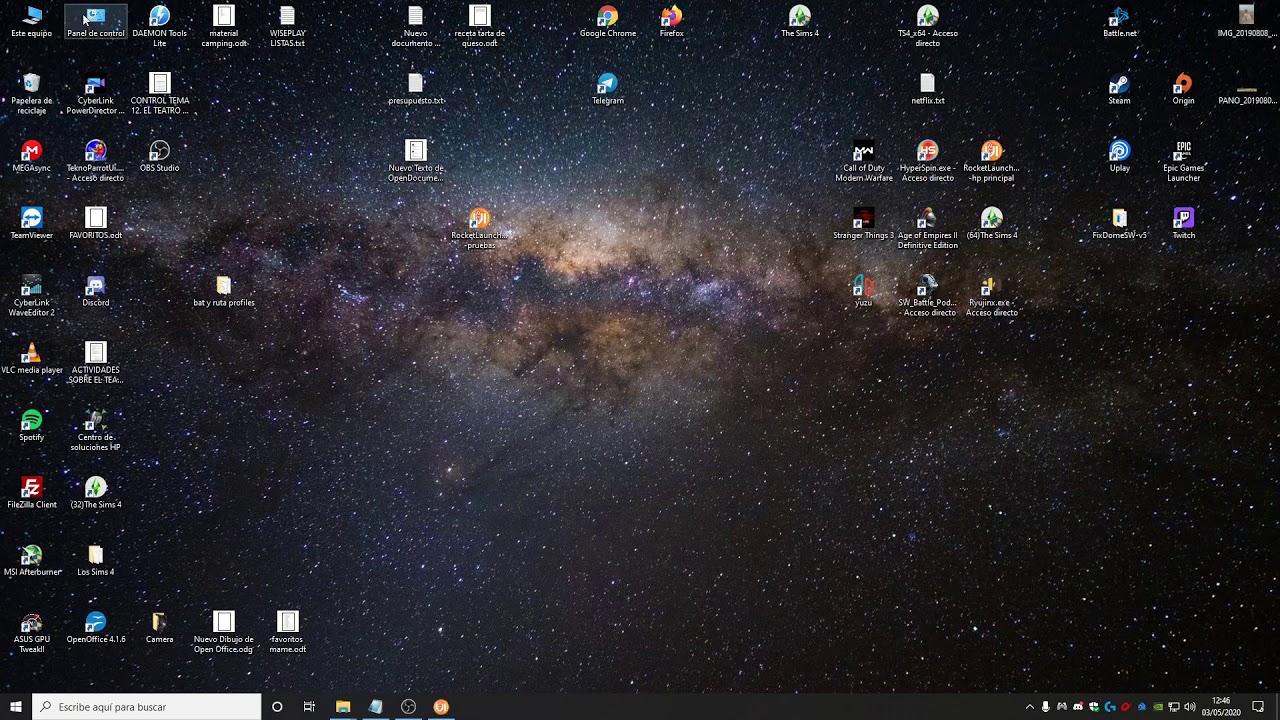1280x720 pixels.
Task: Open Panel de control shortcut
Action: point(96,22)
